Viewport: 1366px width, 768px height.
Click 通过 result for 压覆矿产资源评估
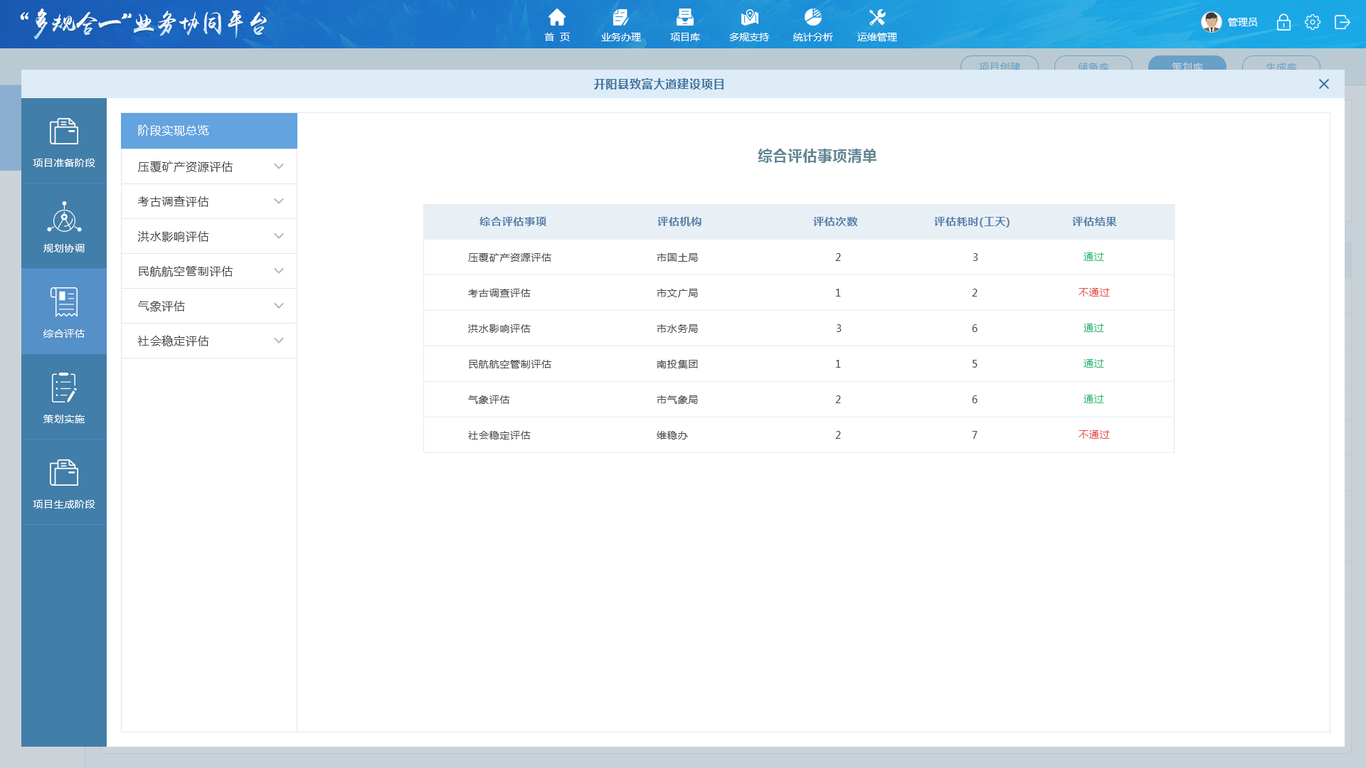click(x=1094, y=257)
